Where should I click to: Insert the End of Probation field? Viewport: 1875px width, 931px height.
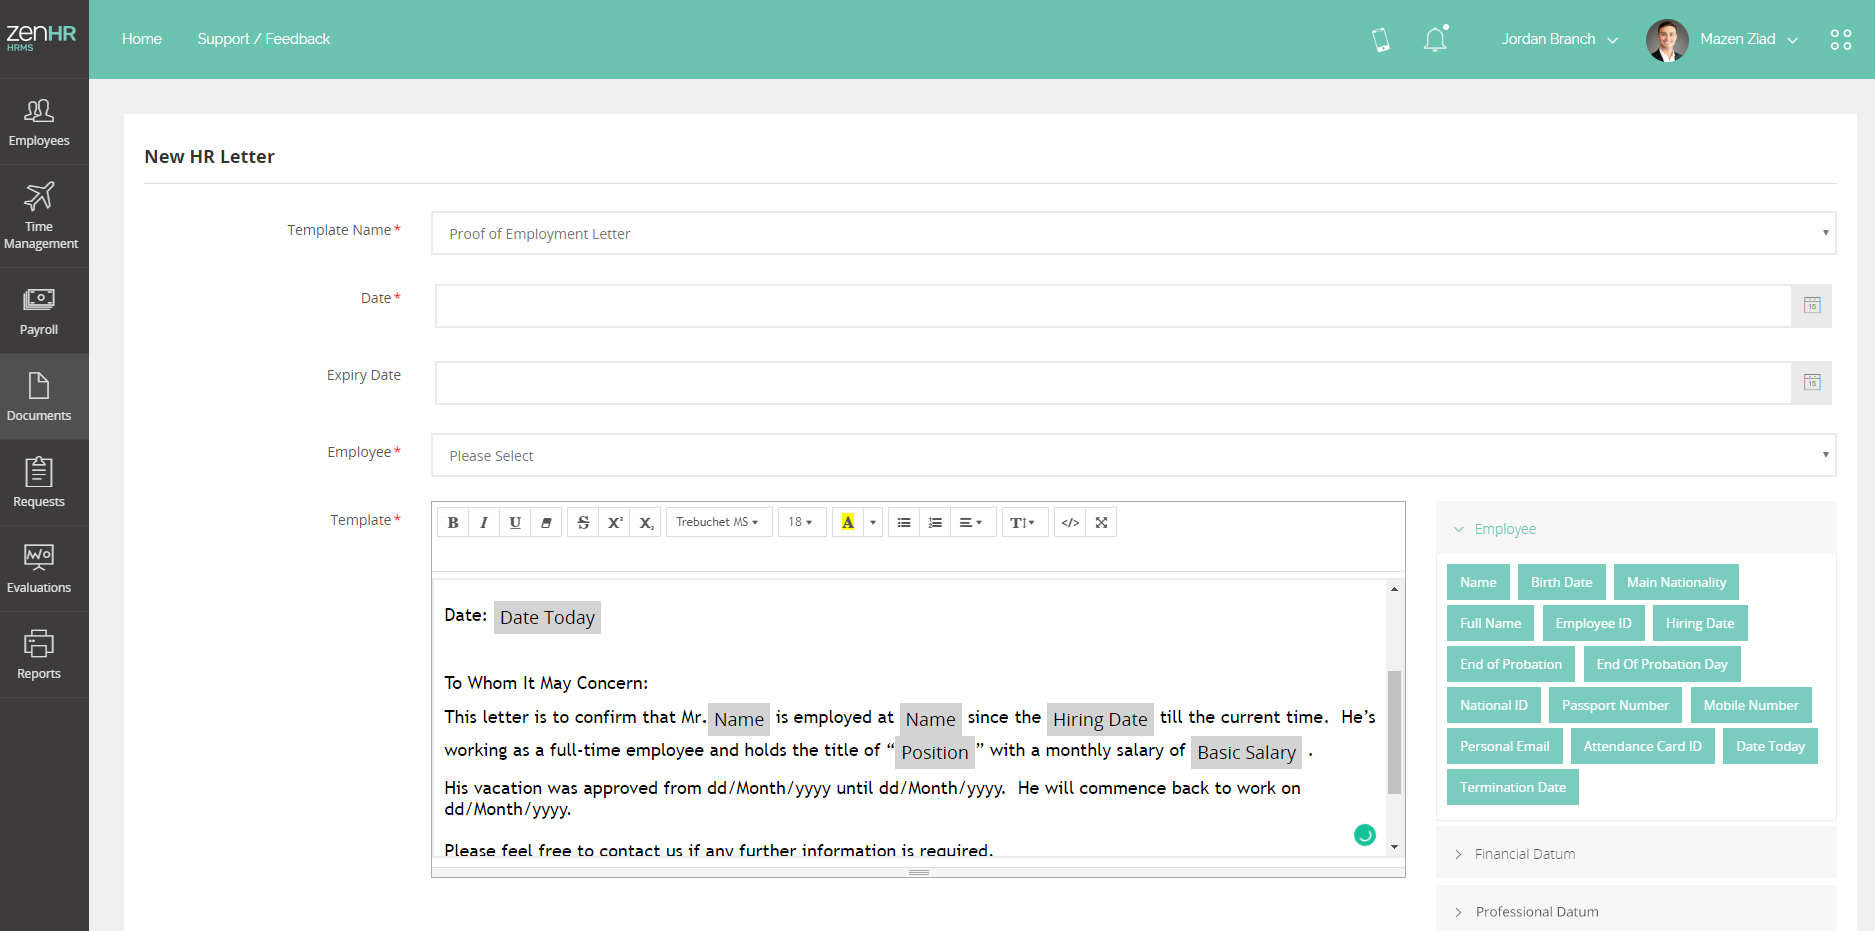coord(1511,664)
